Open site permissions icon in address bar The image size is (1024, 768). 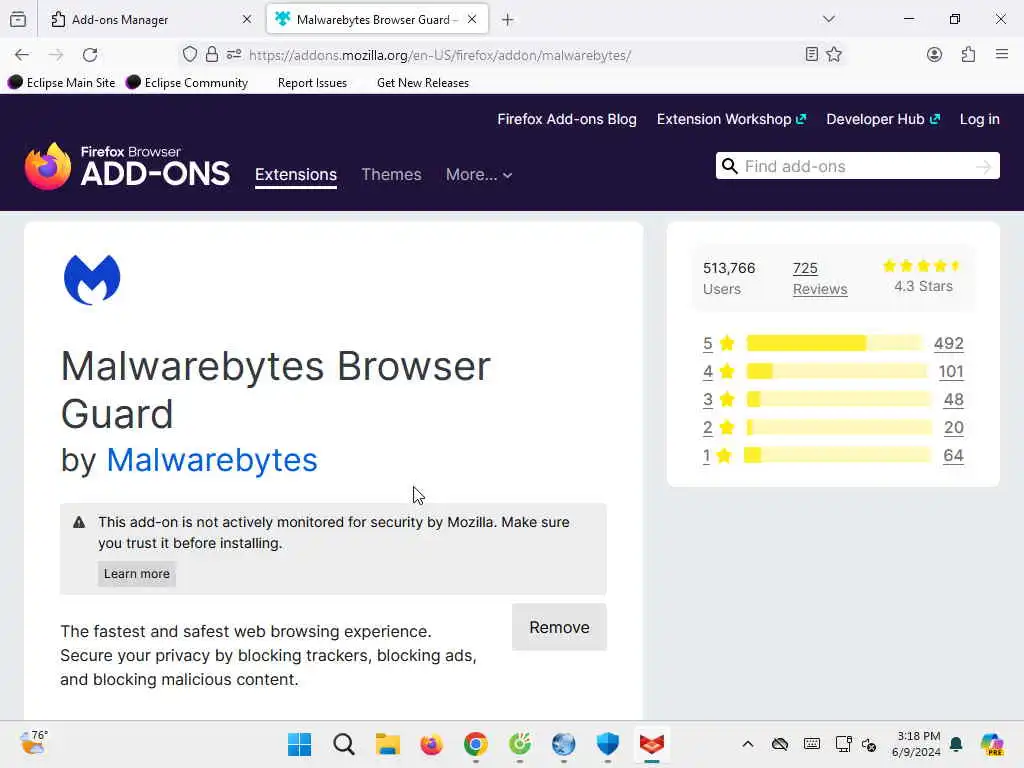click(234, 55)
